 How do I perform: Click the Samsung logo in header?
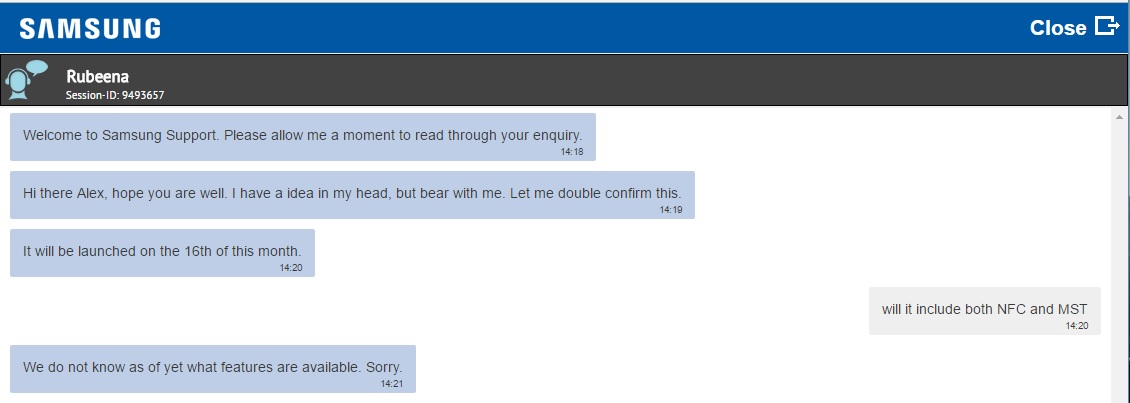(90, 28)
